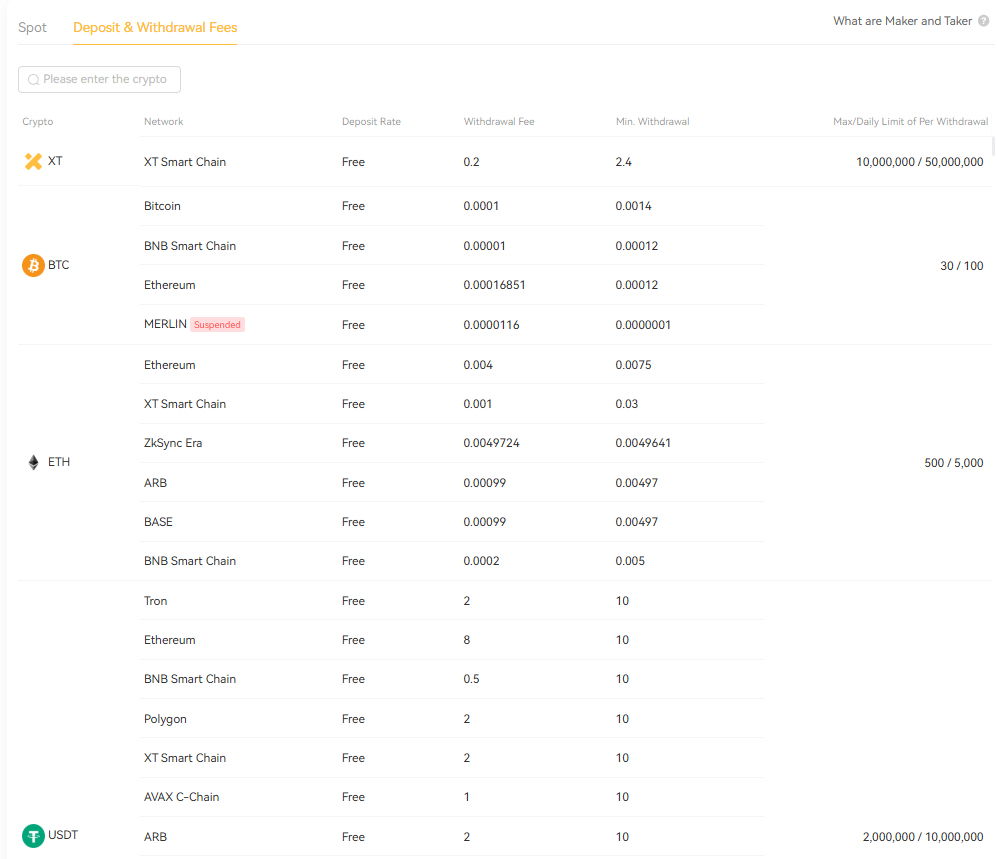The height and width of the screenshot is (859, 997).
Task: Click min withdrawal 0.03 value
Action: pyautogui.click(x=626, y=404)
